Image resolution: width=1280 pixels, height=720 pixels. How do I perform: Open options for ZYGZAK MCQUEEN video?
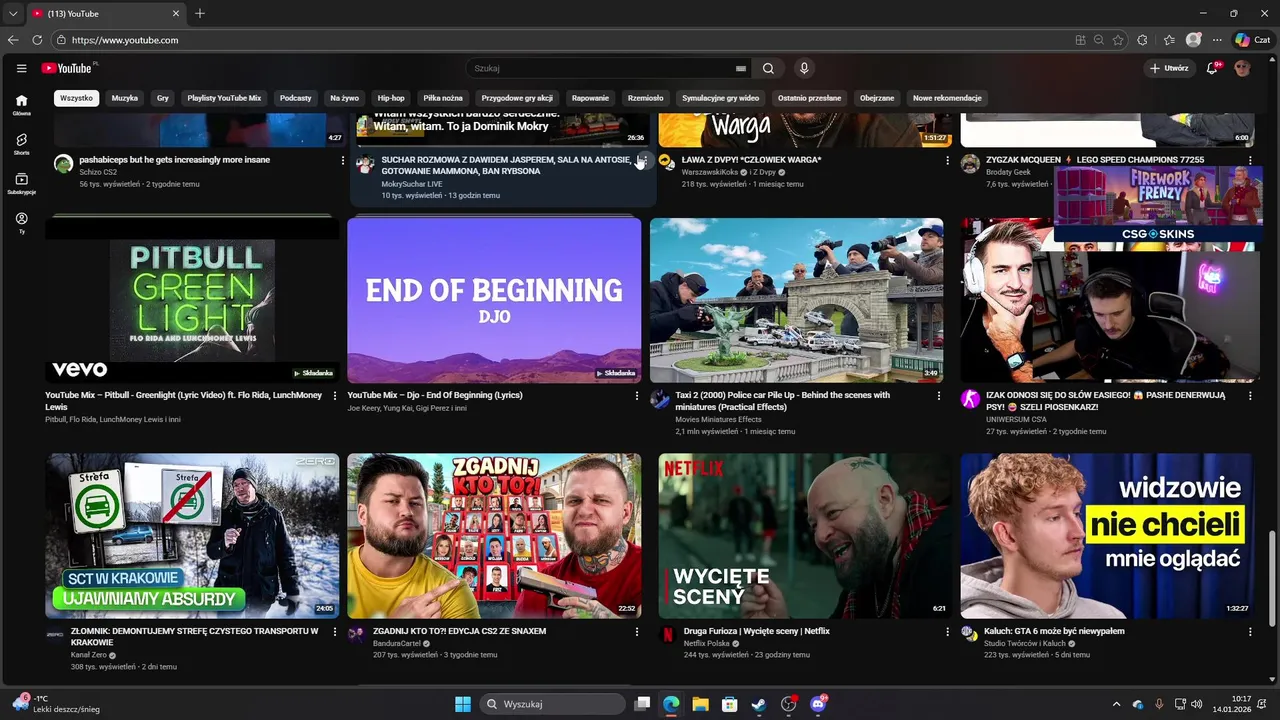(x=1250, y=160)
